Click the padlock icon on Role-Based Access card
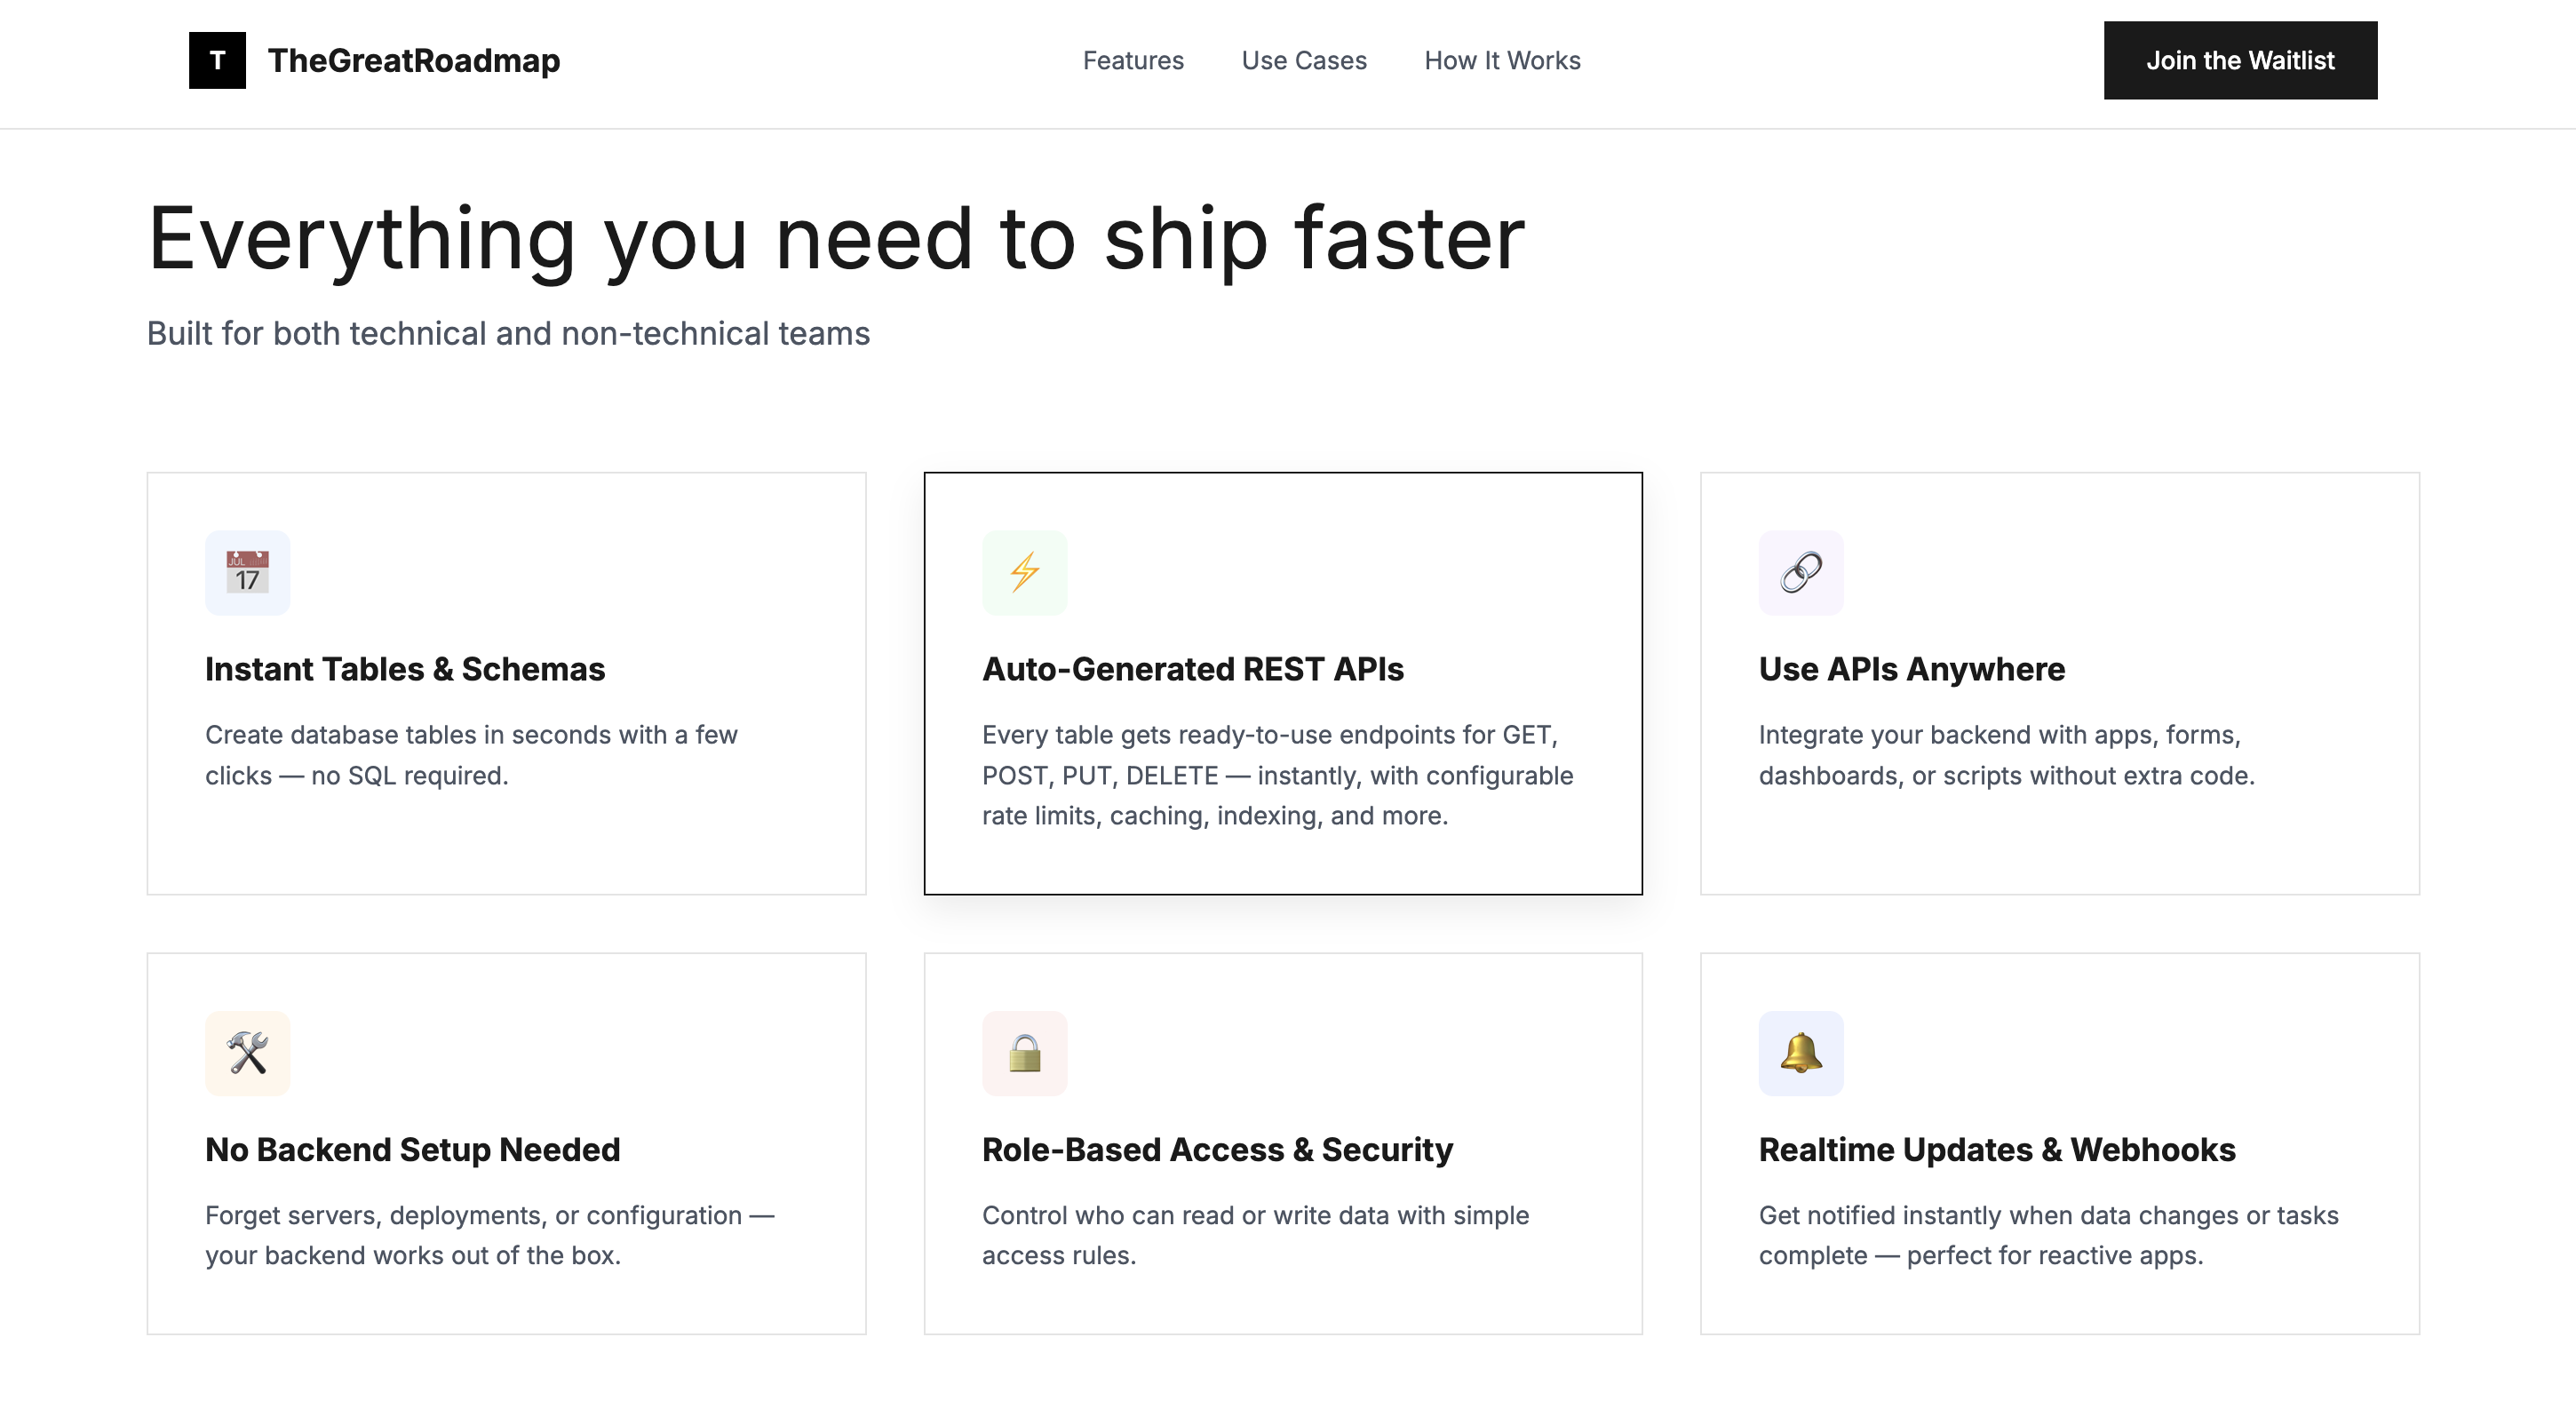Image resolution: width=2576 pixels, height=1409 pixels. (x=1024, y=1052)
